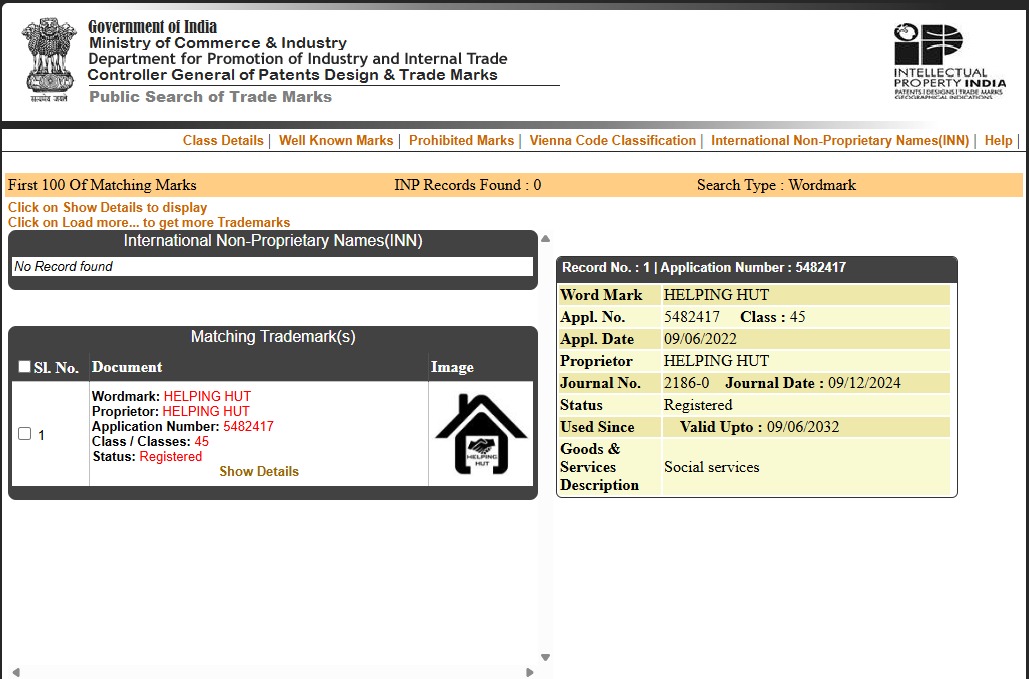
Task: Click the Public Search of Trade Marks heading
Action: coord(211,97)
